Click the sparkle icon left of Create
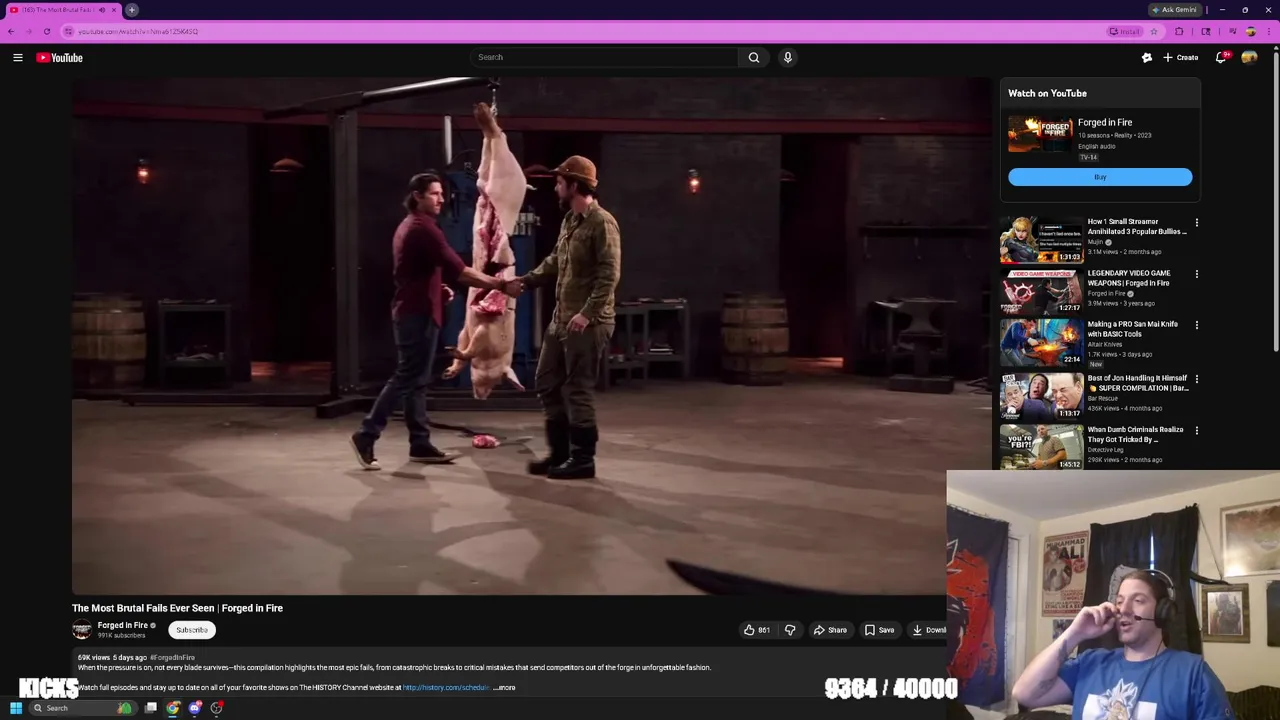Viewport: 1280px width, 720px height. tap(1147, 58)
